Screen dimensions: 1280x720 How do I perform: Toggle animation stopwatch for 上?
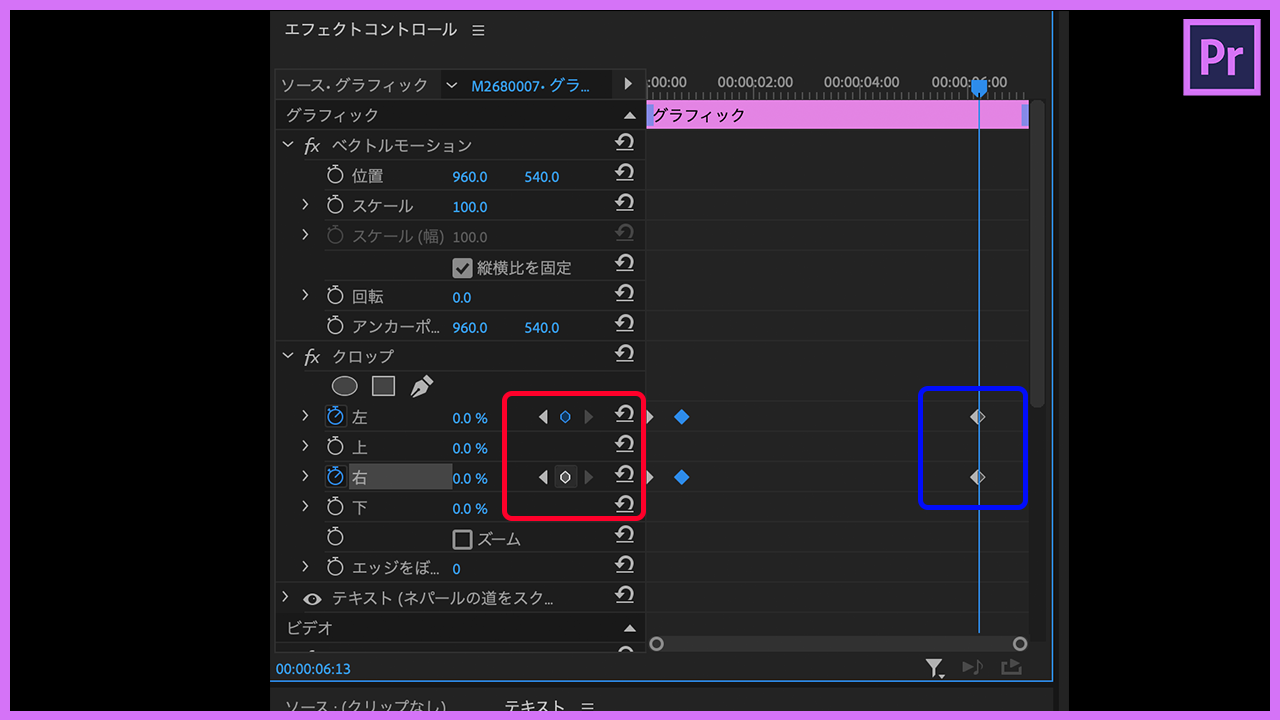[x=335, y=447]
